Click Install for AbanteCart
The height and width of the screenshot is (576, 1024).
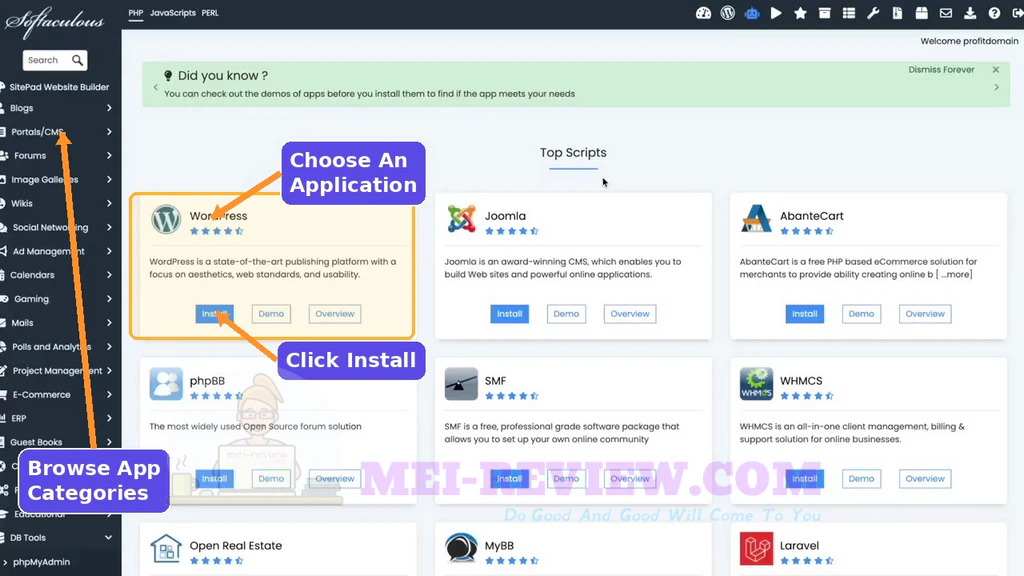tap(805, 314)
